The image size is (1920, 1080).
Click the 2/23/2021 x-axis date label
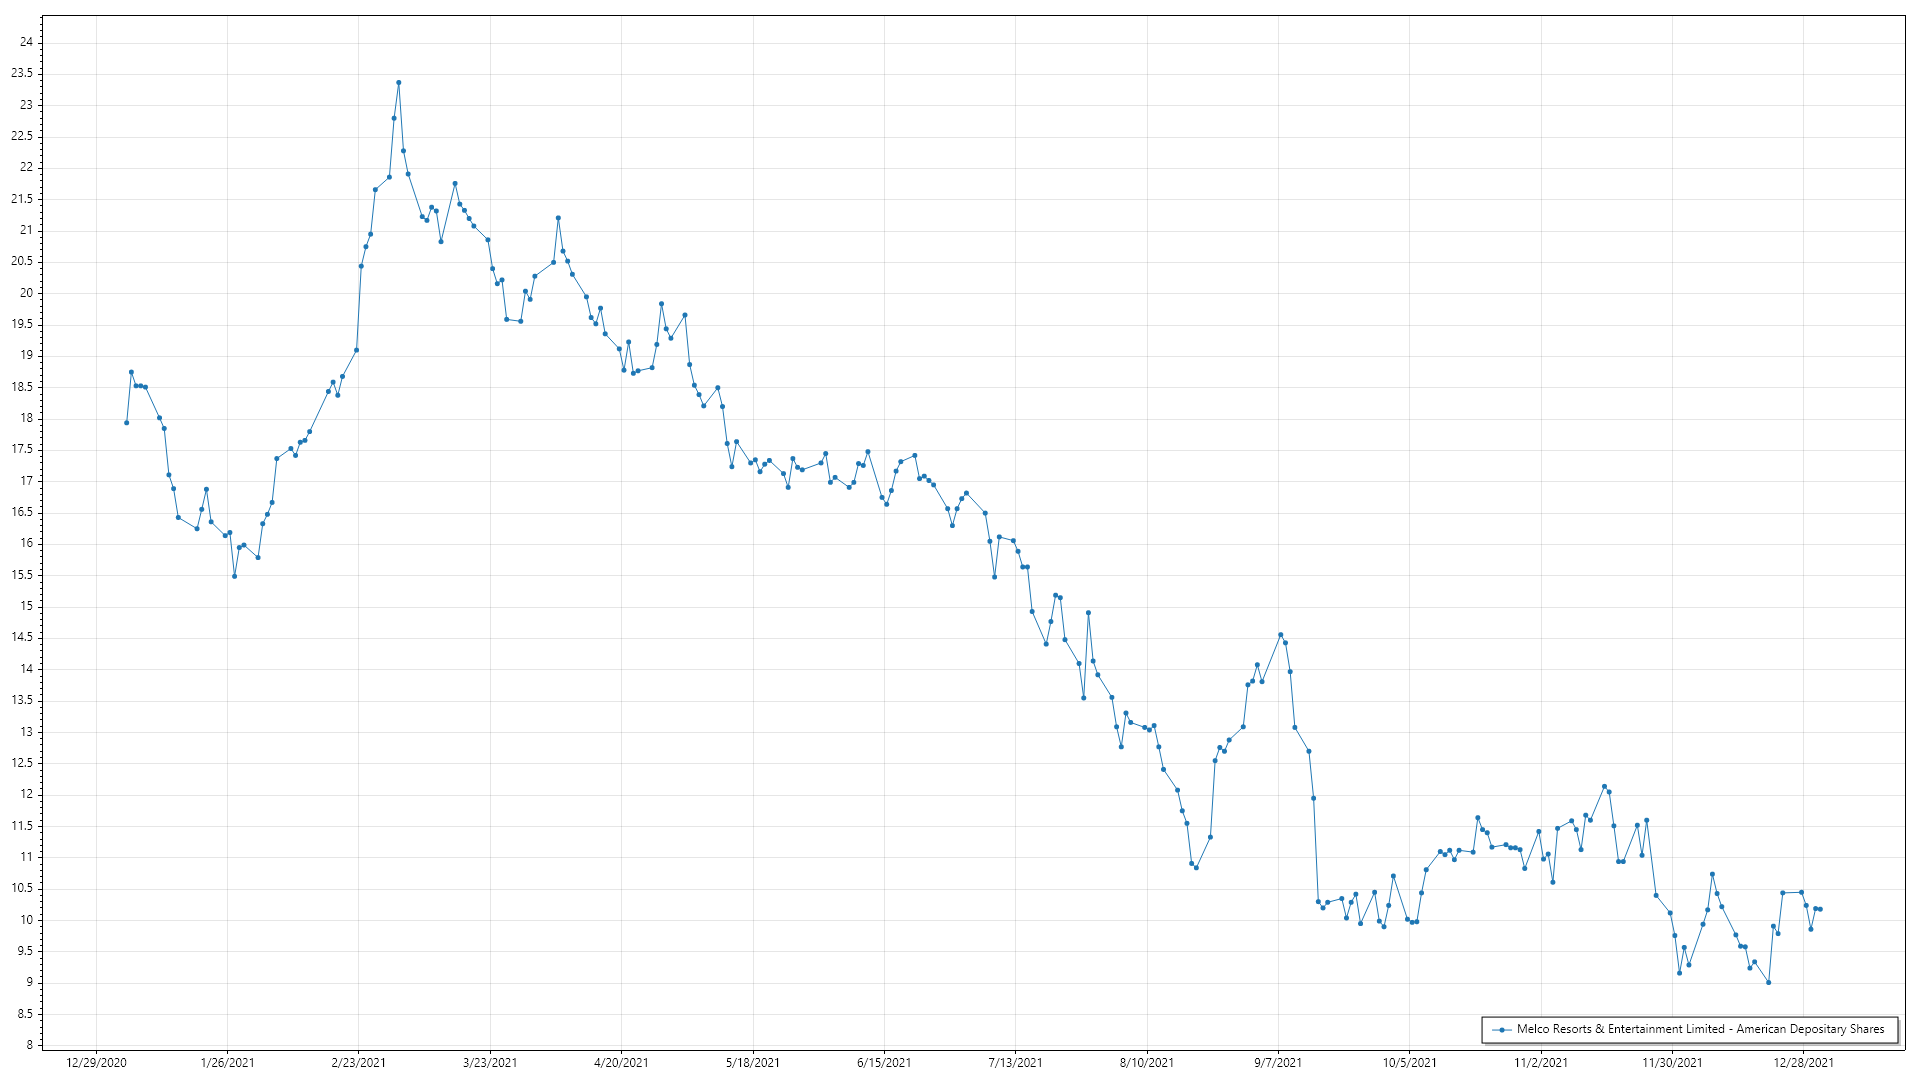coord(358,1062)
